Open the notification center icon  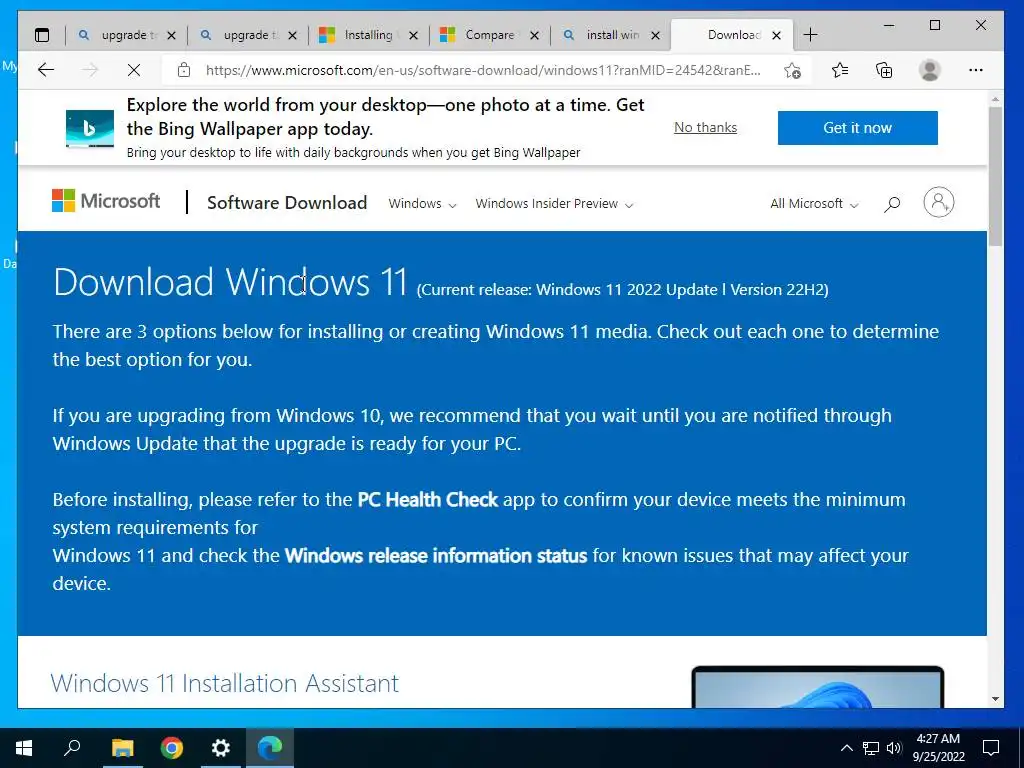[991, 748]
